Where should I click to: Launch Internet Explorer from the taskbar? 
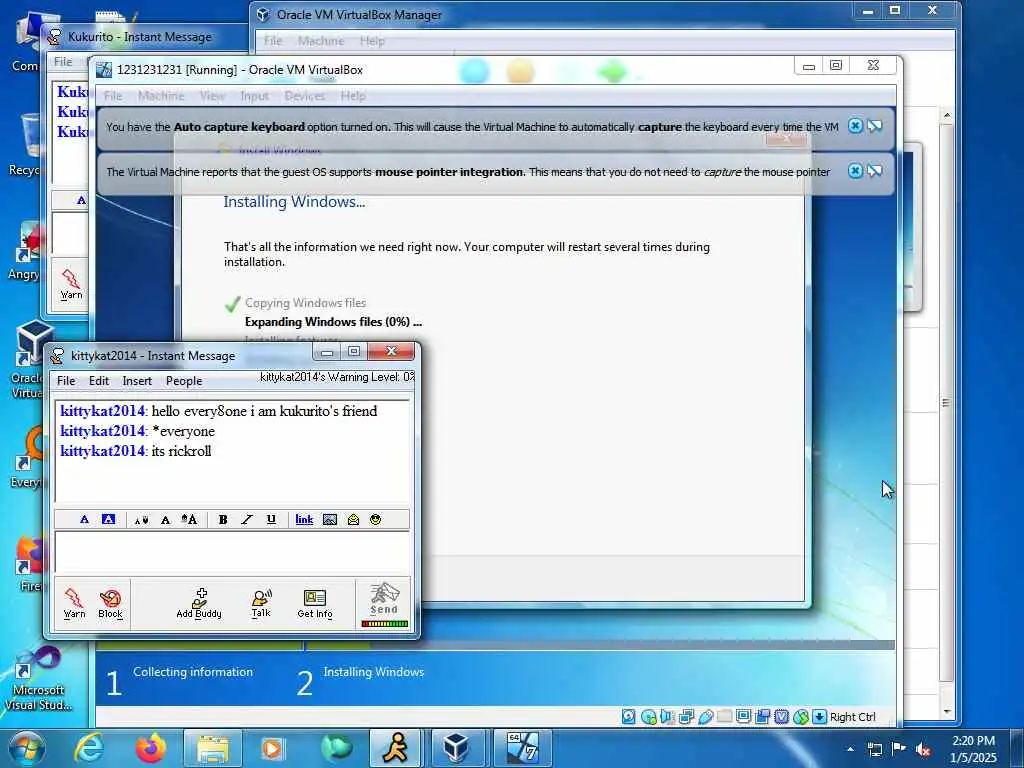click(89, 748)
